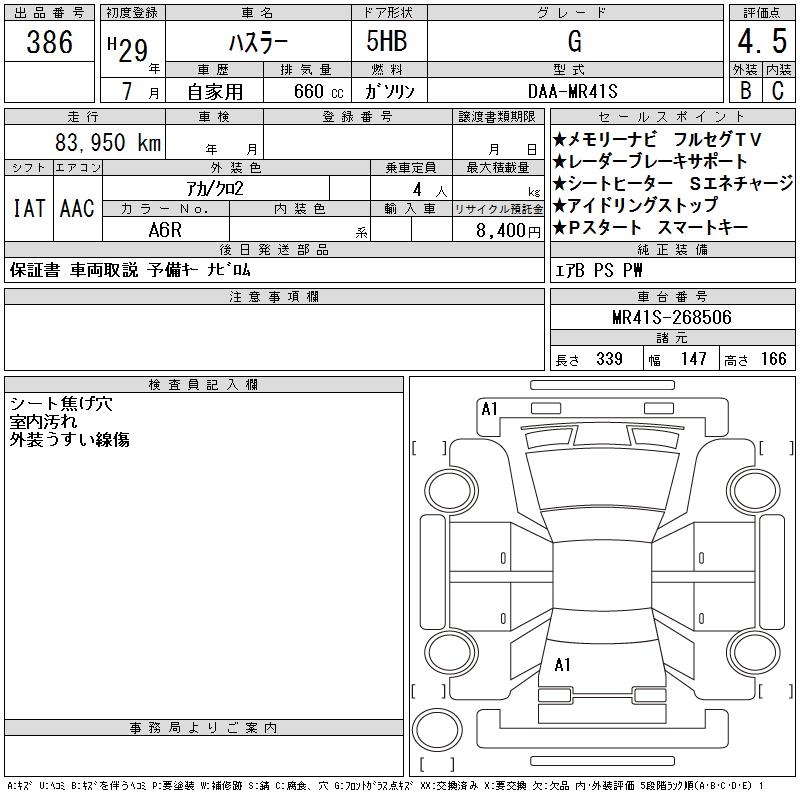Click the overall score 4.5
This screenshot has width=800, height=800.
762,41
